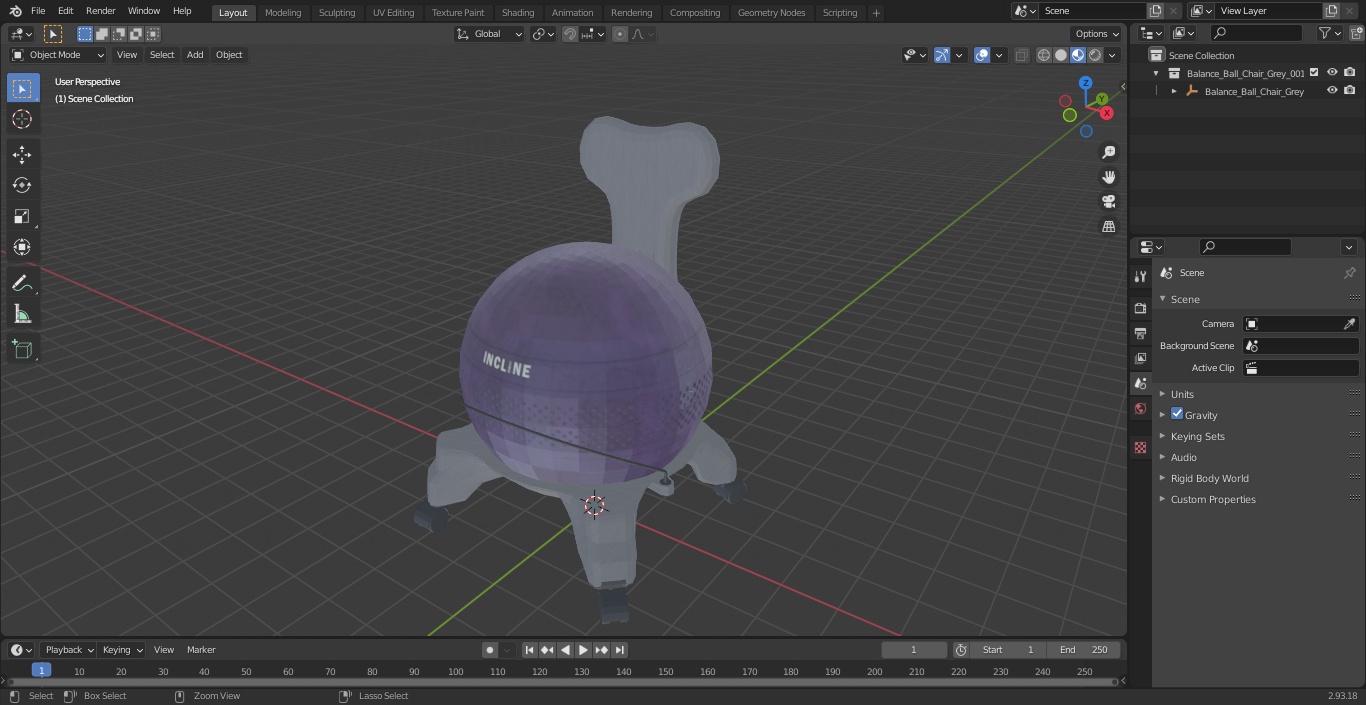Image resolution: width=1366 pixels, height=705 pixels.
Task: Click the pan view hand icon
Action: point(1108,177)
